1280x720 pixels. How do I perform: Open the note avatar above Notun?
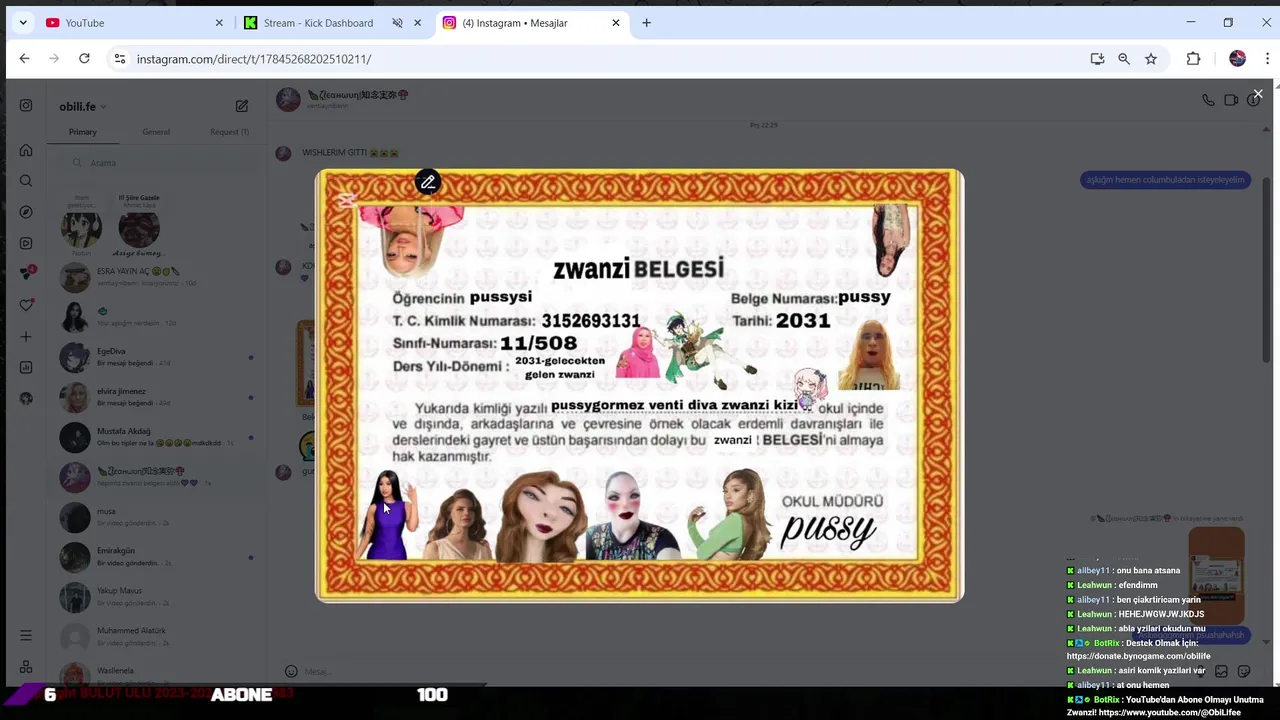[81, 229]
